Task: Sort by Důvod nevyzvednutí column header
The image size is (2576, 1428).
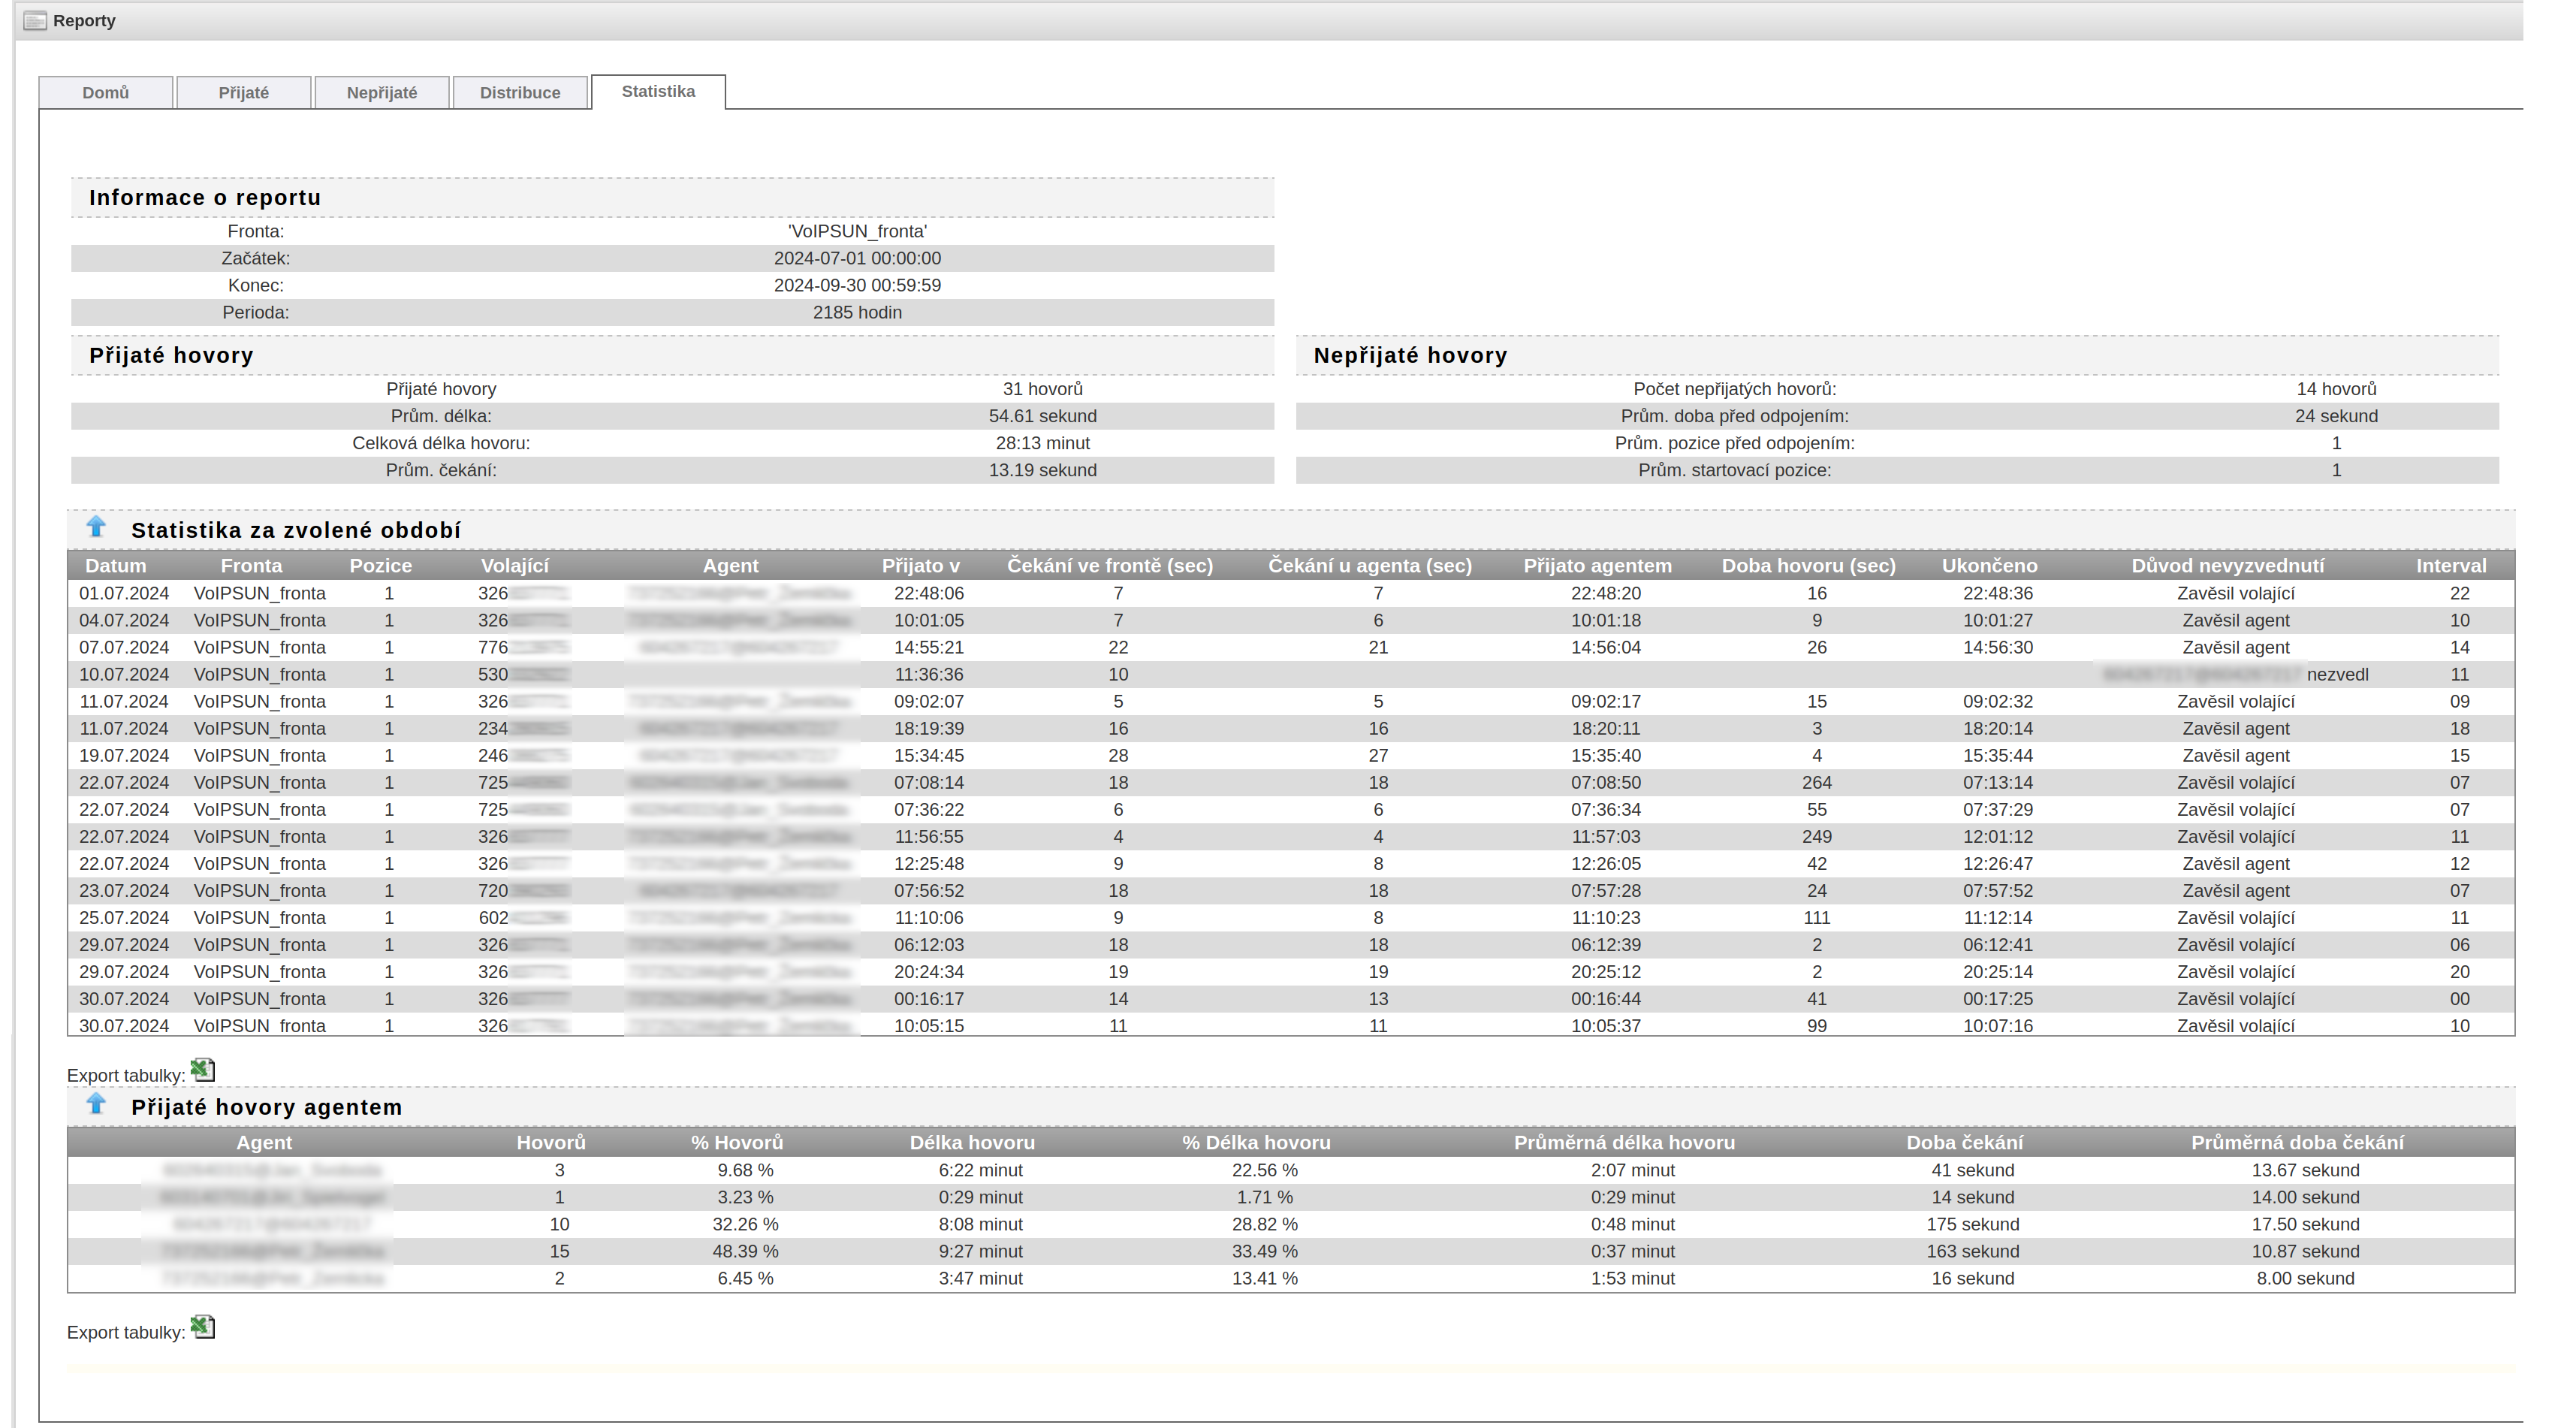Action: [2228, 566]
